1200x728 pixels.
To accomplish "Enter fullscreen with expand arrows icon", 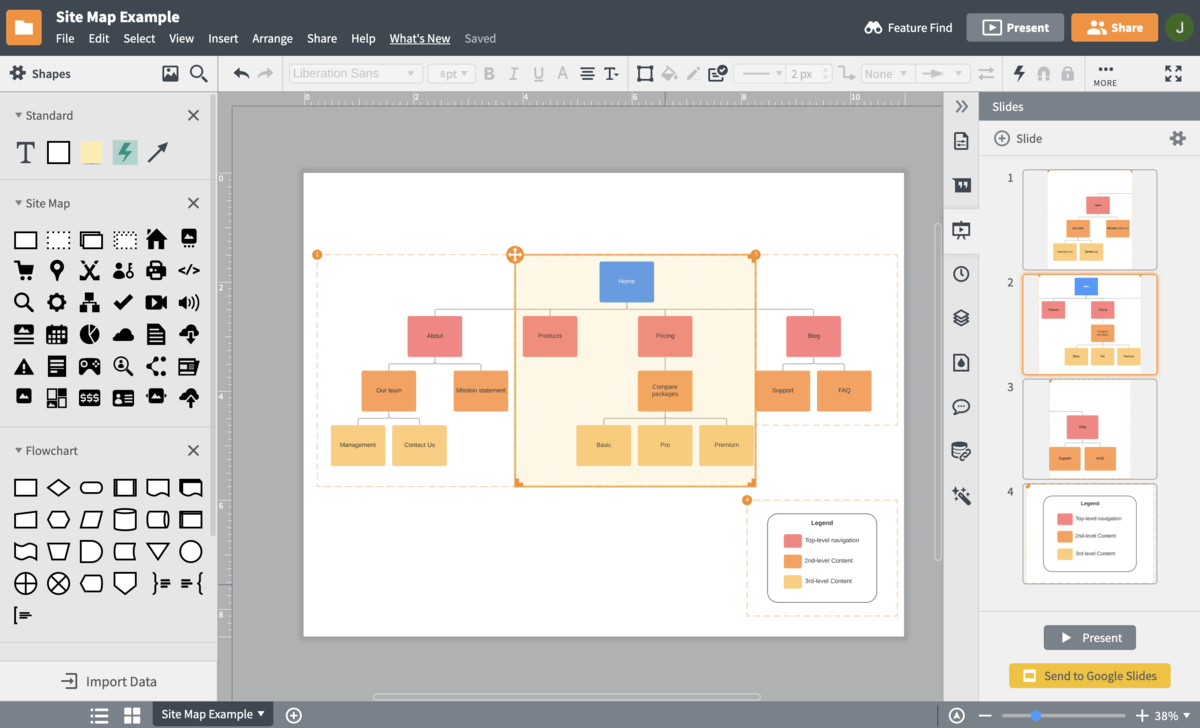I will [1173, 73].
